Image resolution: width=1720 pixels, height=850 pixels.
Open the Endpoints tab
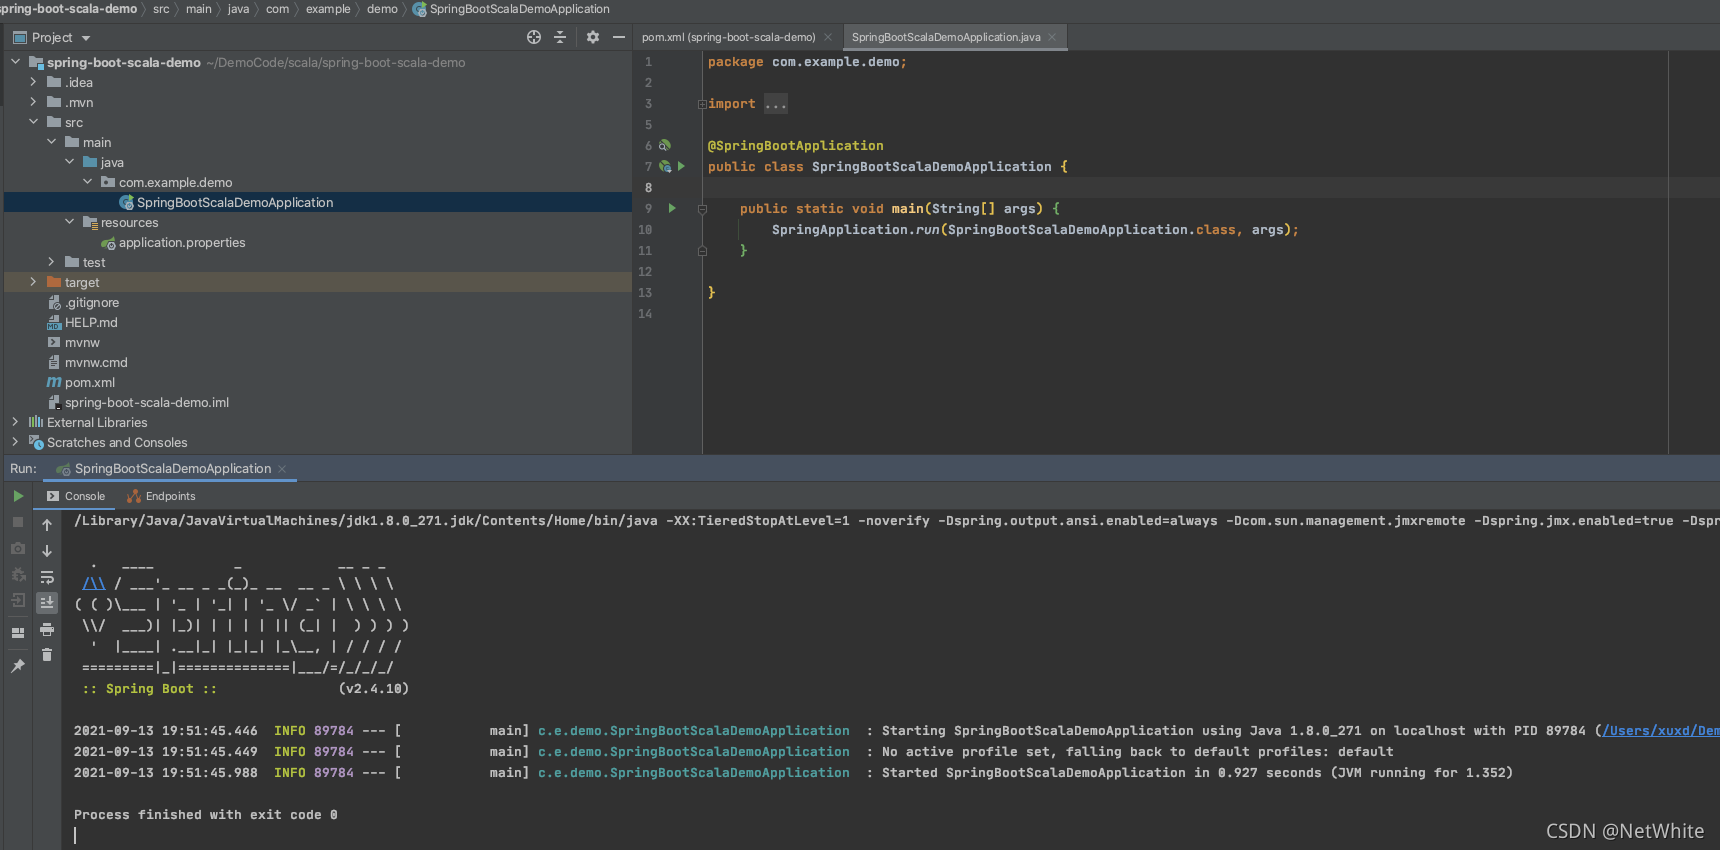tap(161, 496)
